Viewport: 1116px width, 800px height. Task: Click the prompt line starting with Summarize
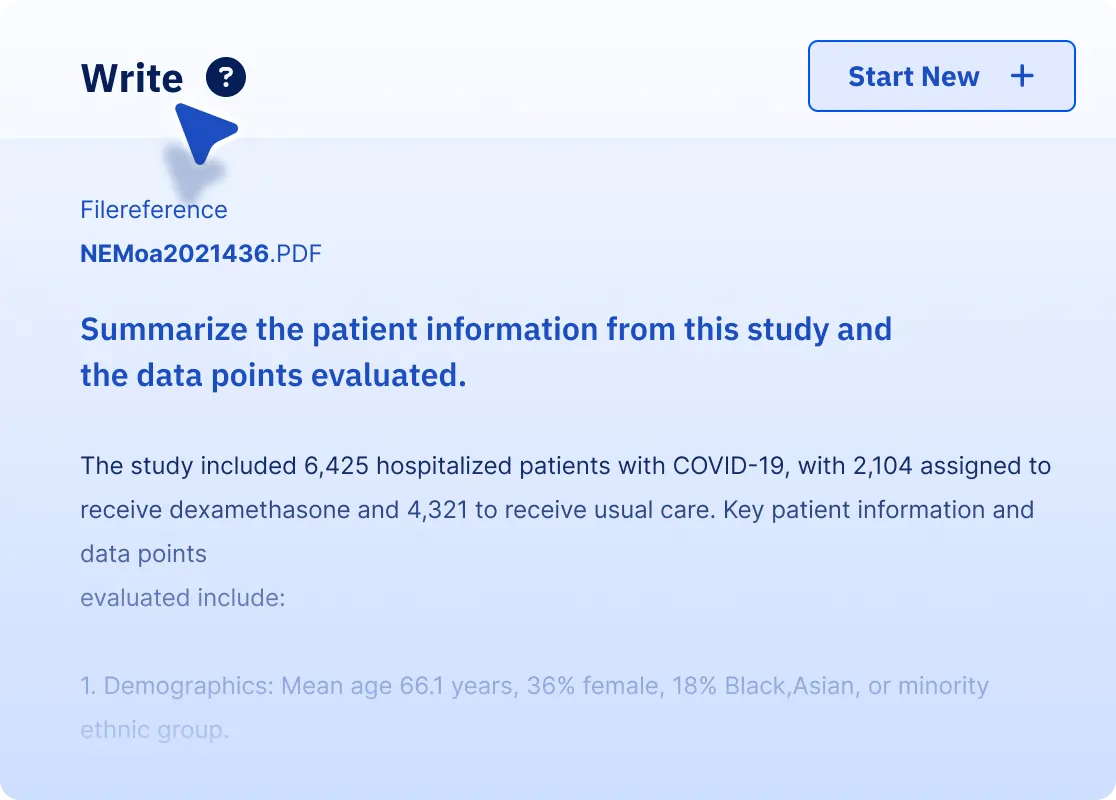[486, 329]
